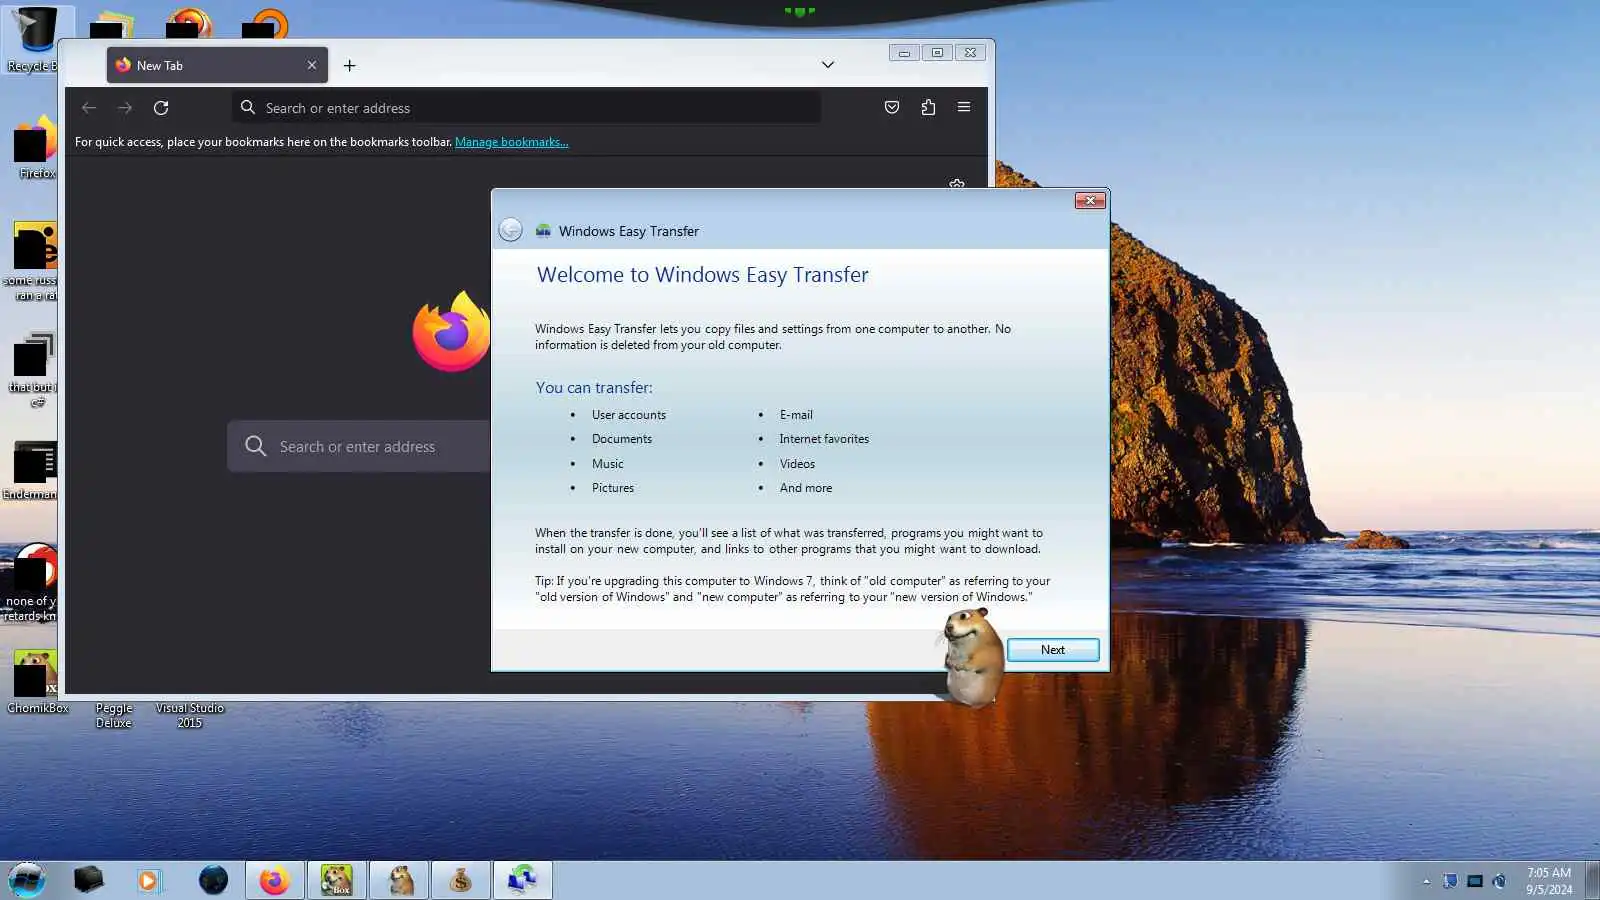Image resolution: width=1600 pixels, height=900 pixels.
Task: Close the Windows Easy Transfer dialog
Action: point(1090,201)
